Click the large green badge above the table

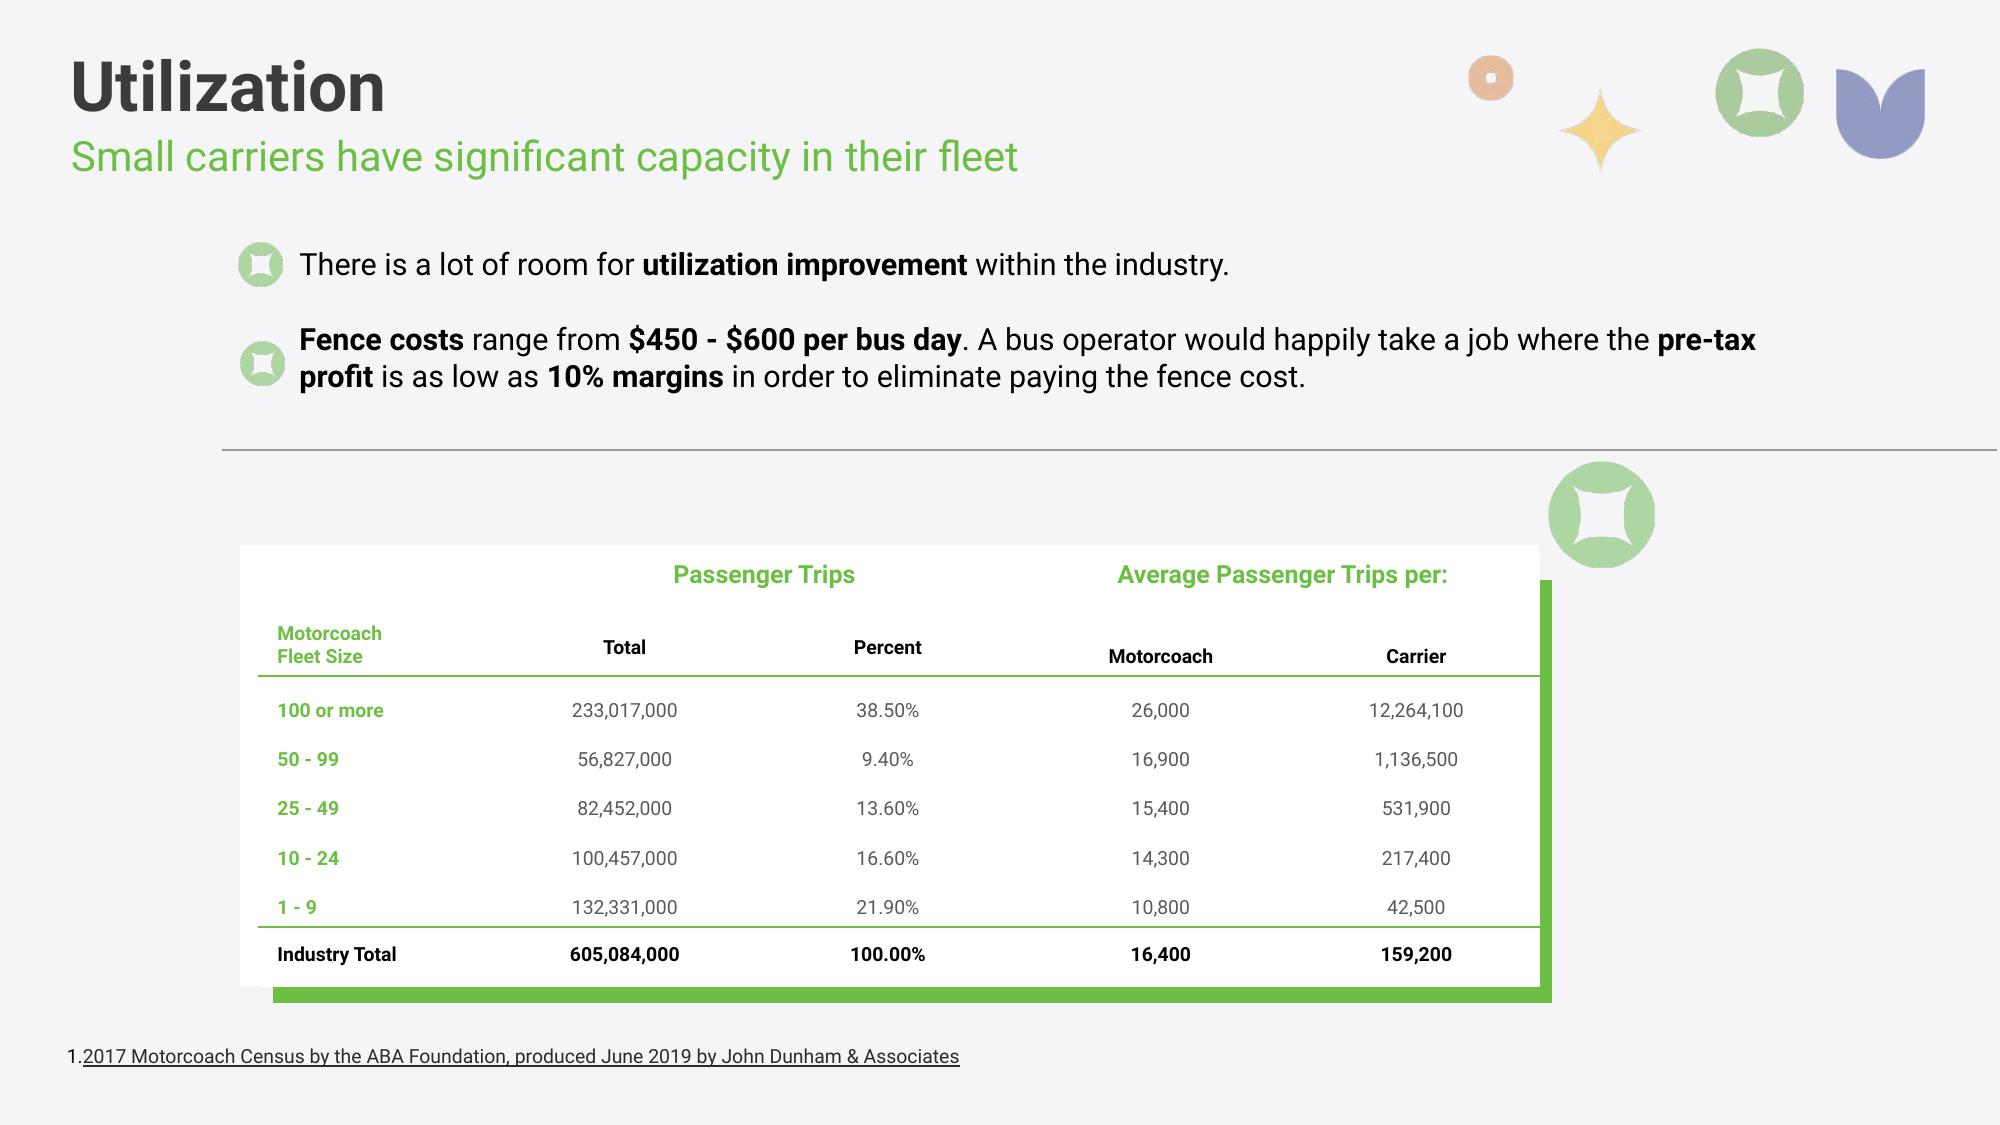click(1601, 515)
